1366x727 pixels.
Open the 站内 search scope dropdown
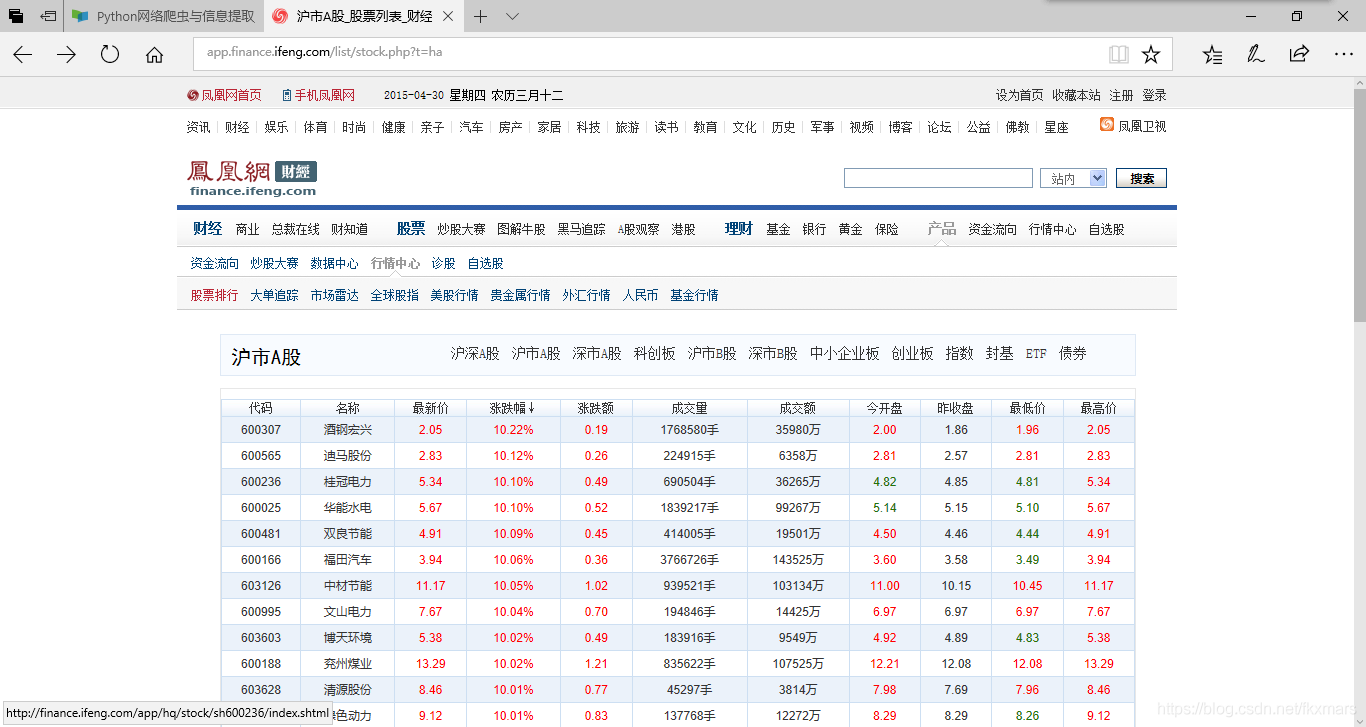(x=1073, y=178)
